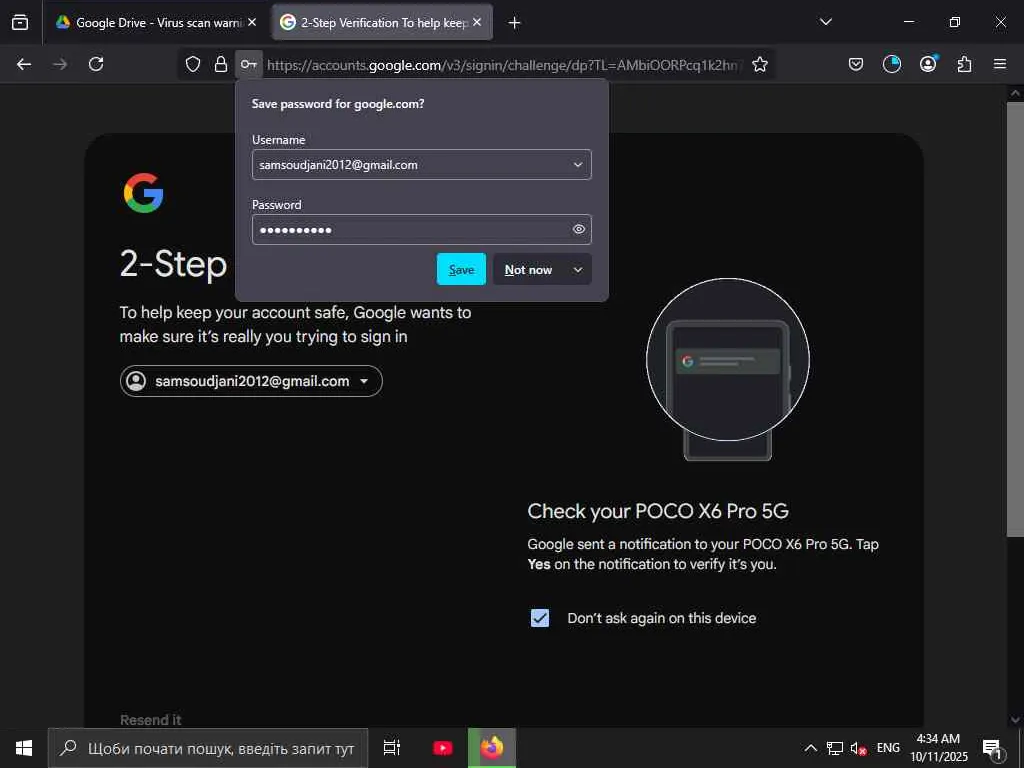Select the 2-Step Verification tab
1024x768 pixels.
click(382, 22)
